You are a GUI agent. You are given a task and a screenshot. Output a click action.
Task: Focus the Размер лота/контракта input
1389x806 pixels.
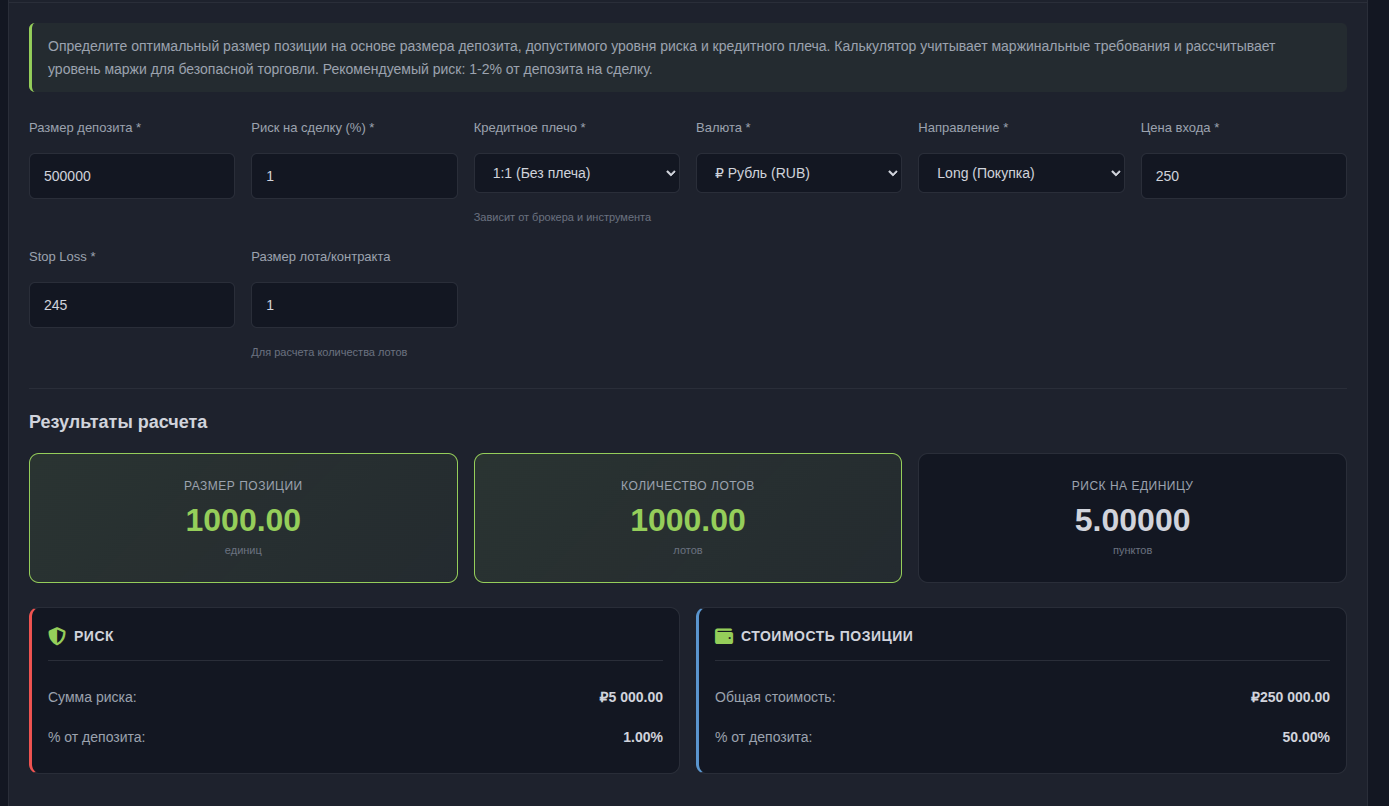tap(354, 305)
